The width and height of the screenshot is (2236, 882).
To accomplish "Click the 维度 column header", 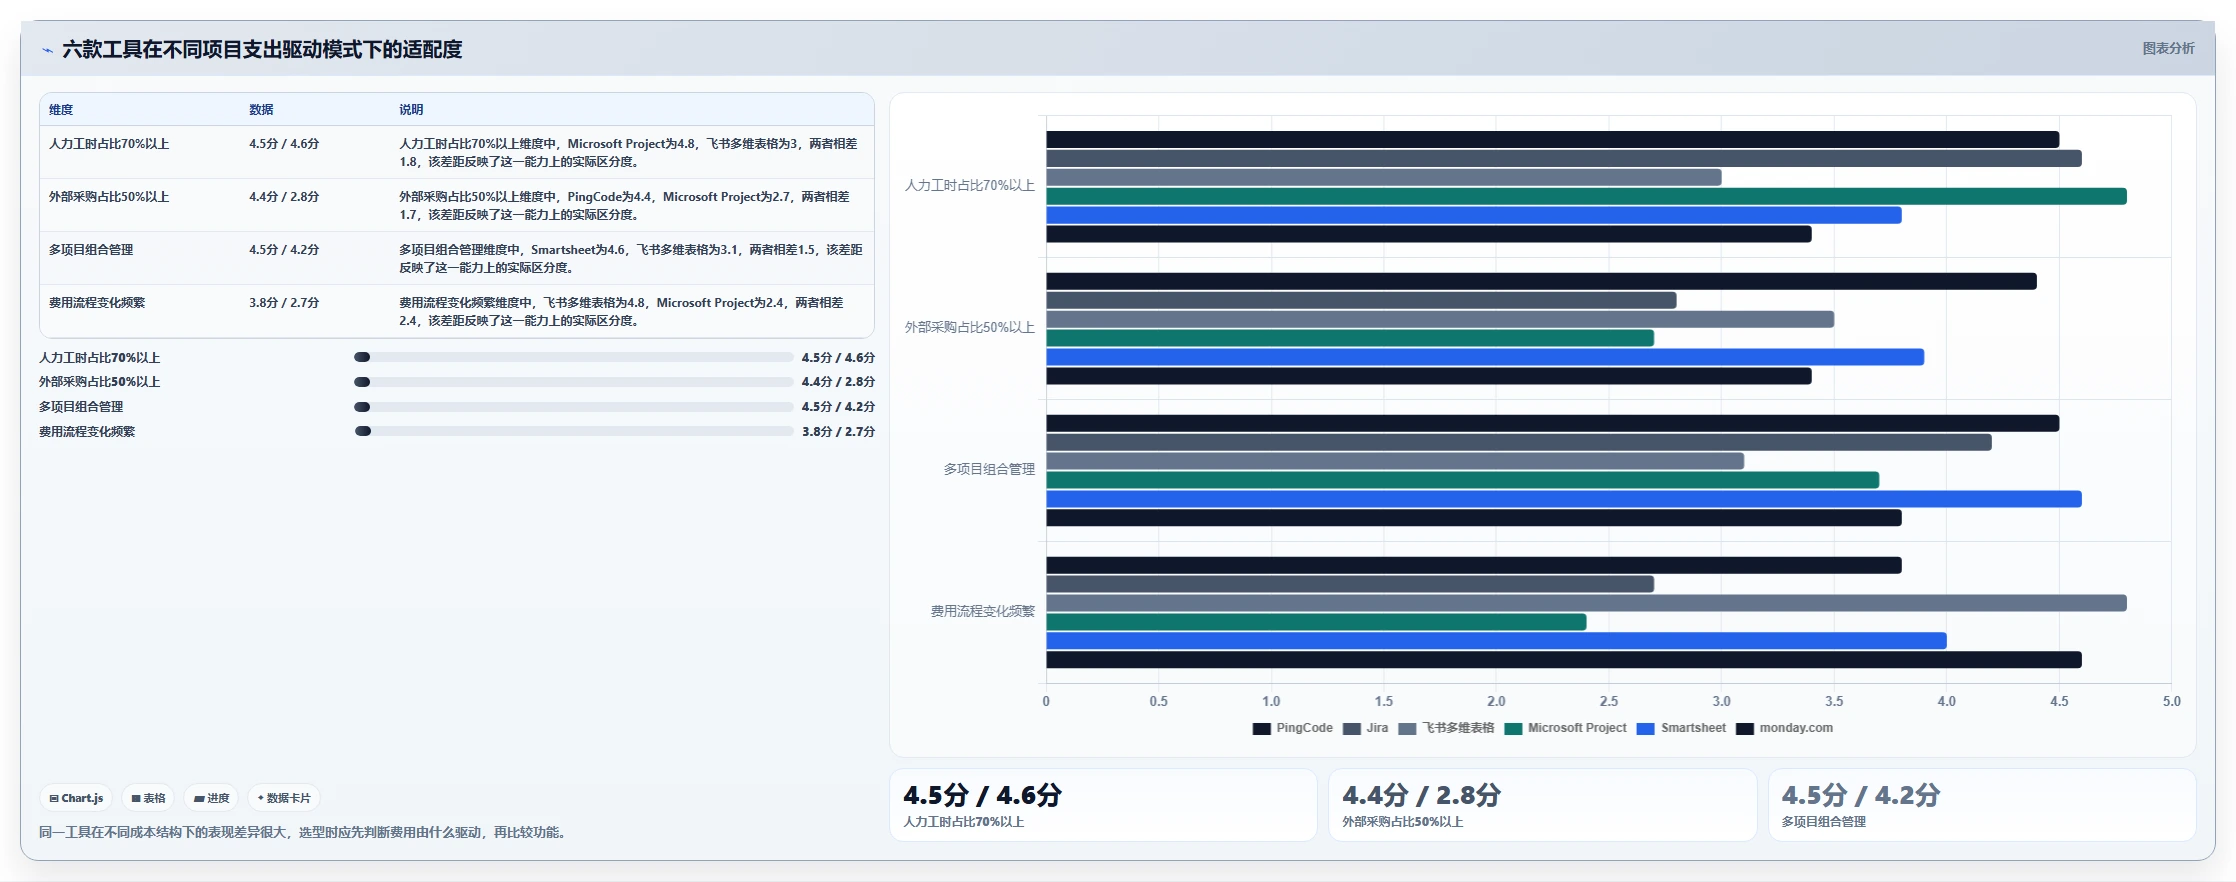I will [61, 110].
